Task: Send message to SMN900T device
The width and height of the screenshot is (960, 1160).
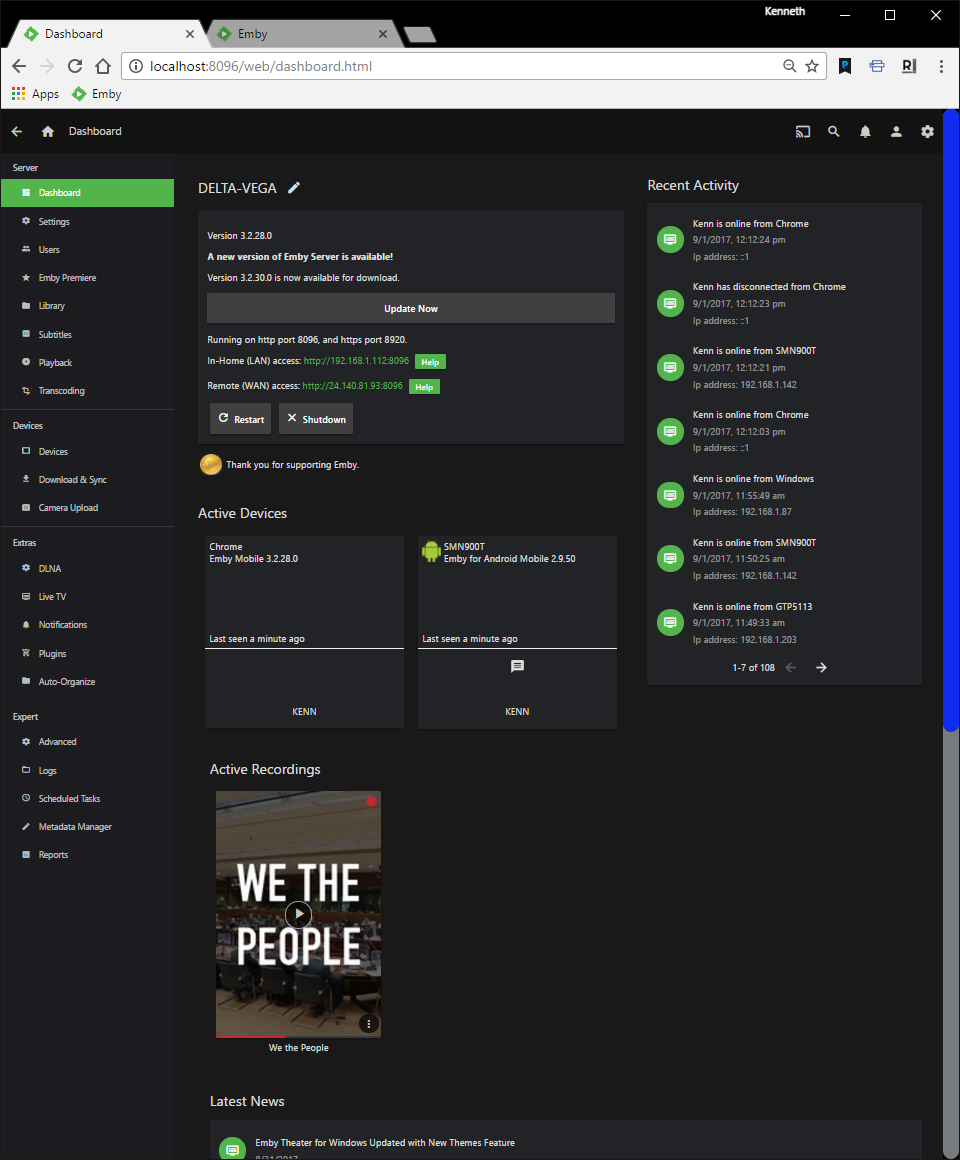Action: 517,667
